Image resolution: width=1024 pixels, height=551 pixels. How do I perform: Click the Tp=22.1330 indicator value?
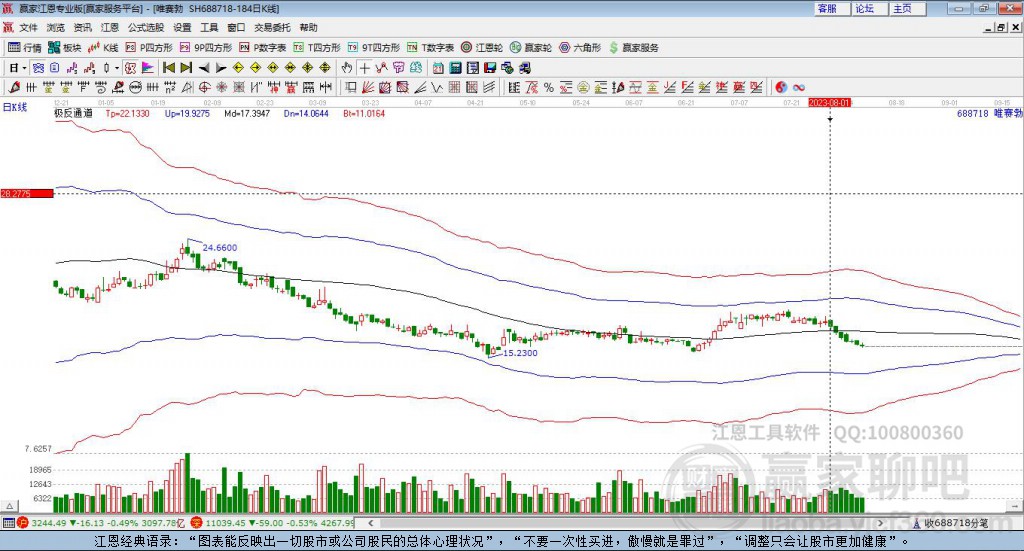coord(127,113)
